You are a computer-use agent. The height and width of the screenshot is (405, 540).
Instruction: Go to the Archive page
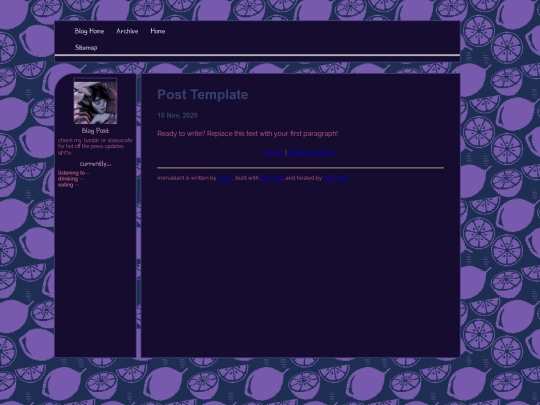(127, 31)
